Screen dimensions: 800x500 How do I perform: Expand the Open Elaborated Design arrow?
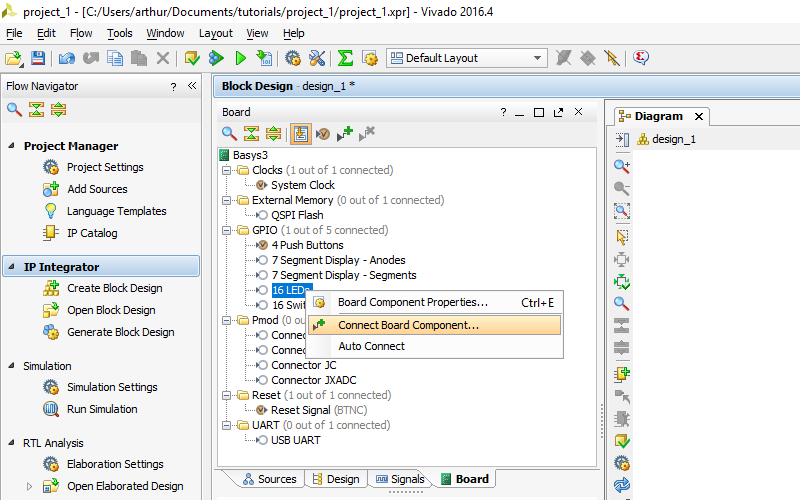(29, 486)
